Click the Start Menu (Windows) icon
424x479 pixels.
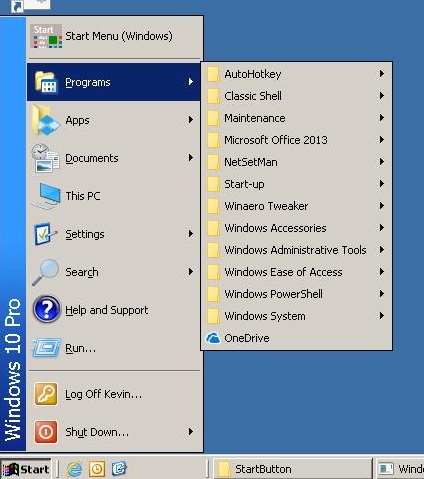[46, 36]
